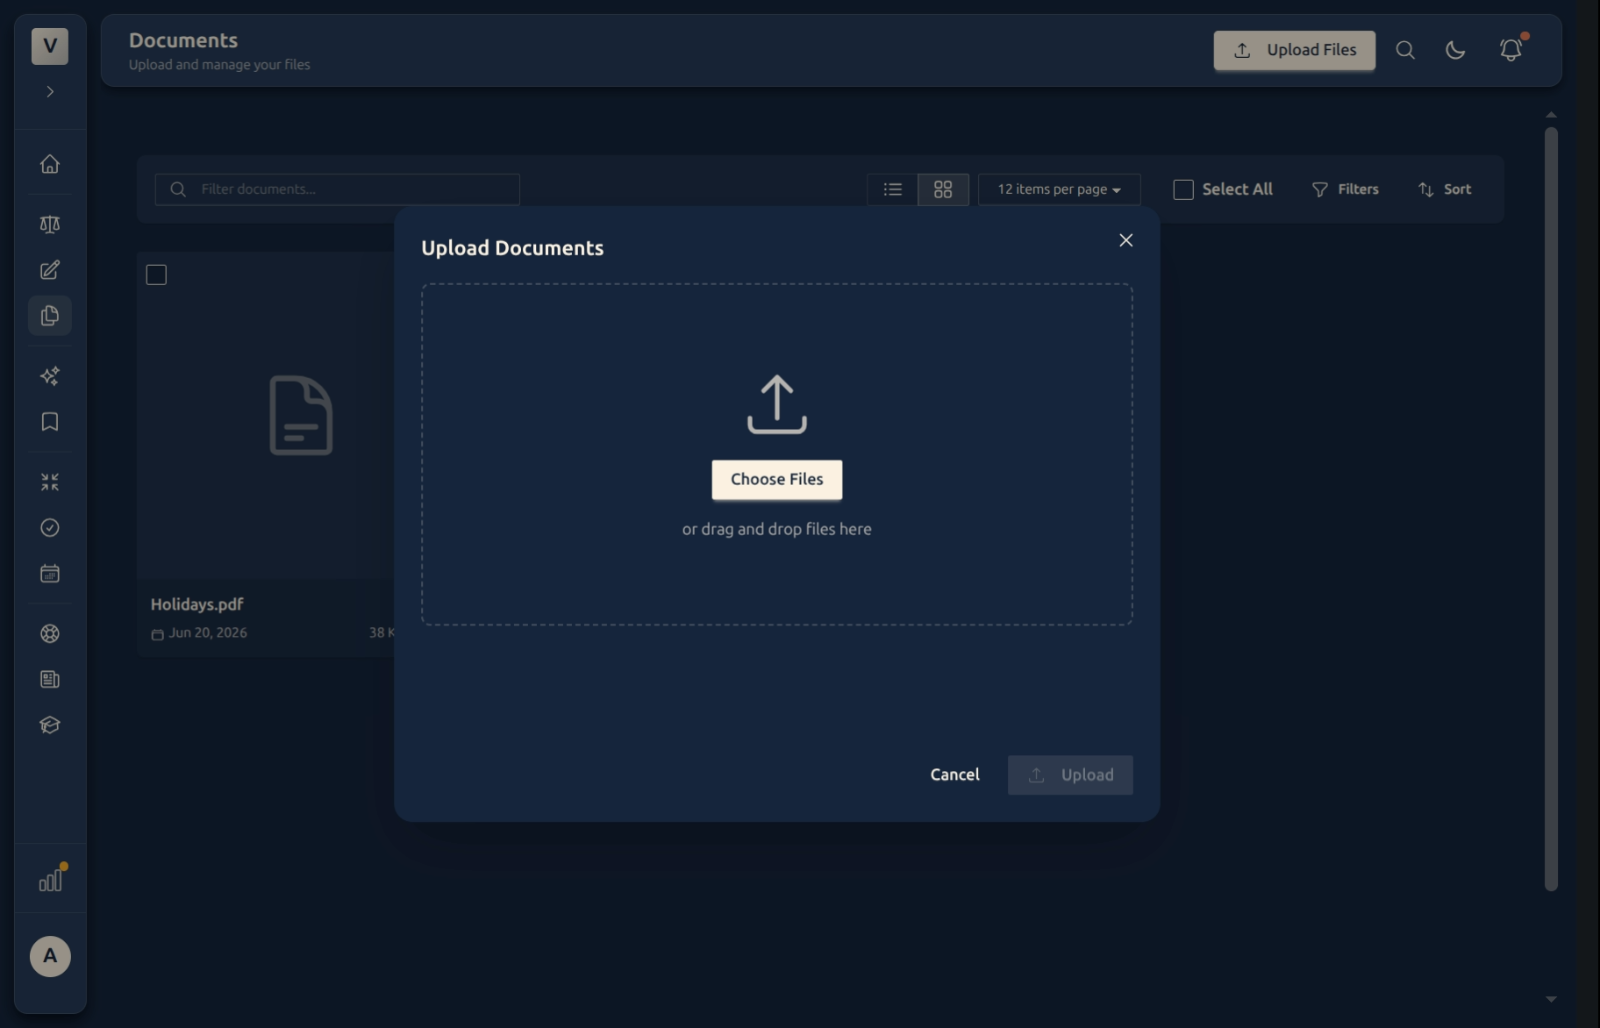Switch to grid view
This screenshot has width=1600, height=1028.
click(943, 189)
